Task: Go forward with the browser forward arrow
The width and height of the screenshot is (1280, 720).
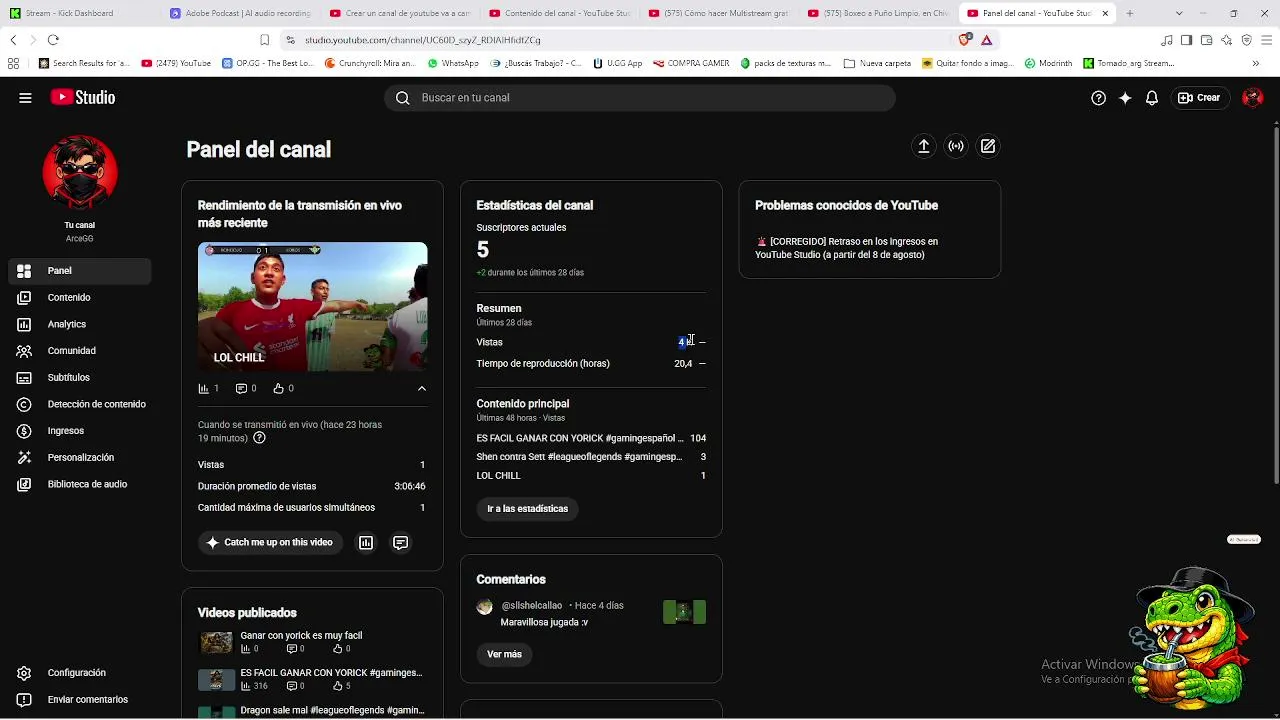Action: 33,40
